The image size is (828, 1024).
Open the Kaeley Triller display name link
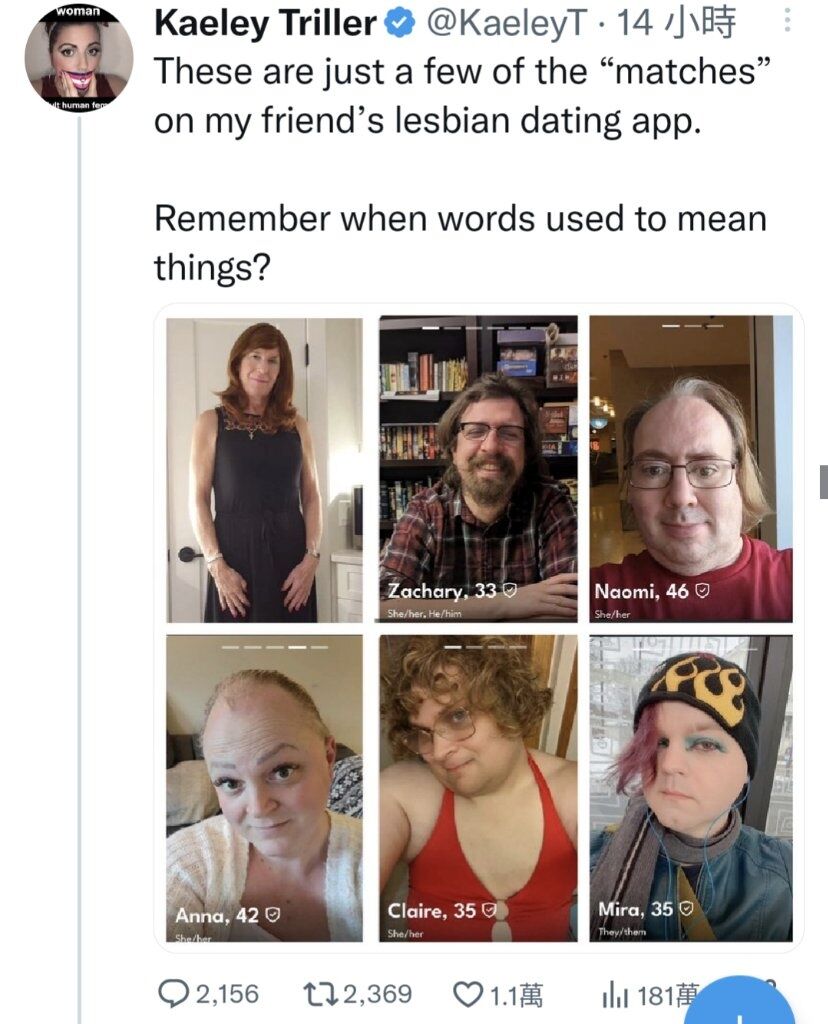pyautogui.click(x=266, y=23)
